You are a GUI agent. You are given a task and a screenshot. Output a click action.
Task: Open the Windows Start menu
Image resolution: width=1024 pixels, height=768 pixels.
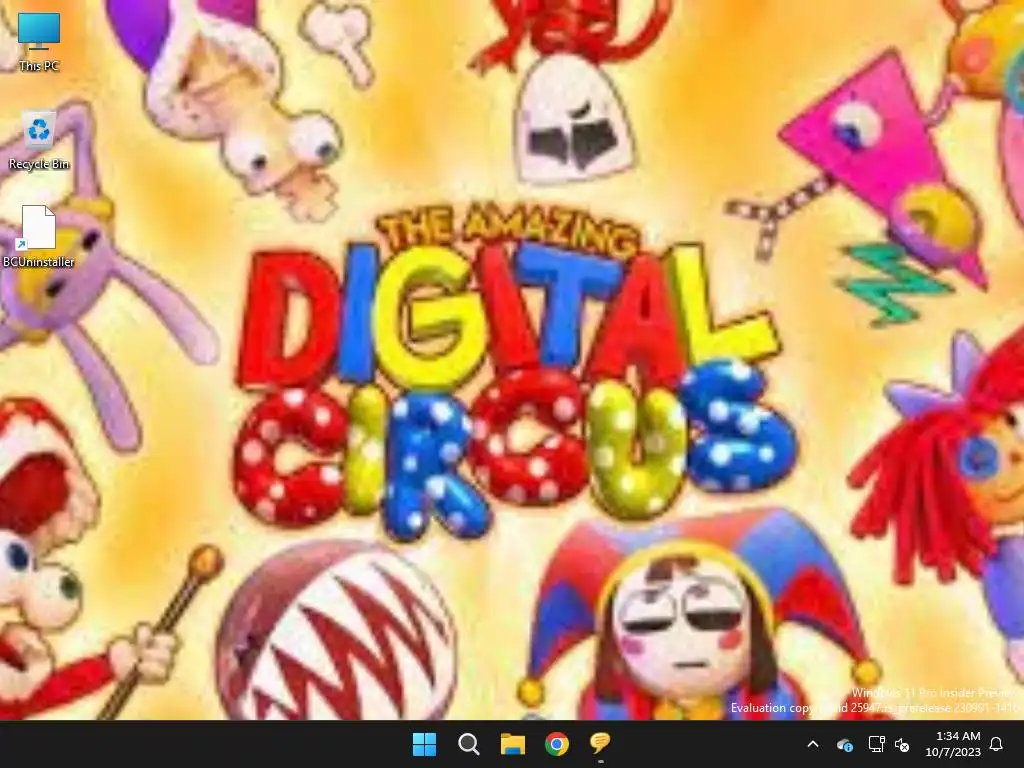424,744
